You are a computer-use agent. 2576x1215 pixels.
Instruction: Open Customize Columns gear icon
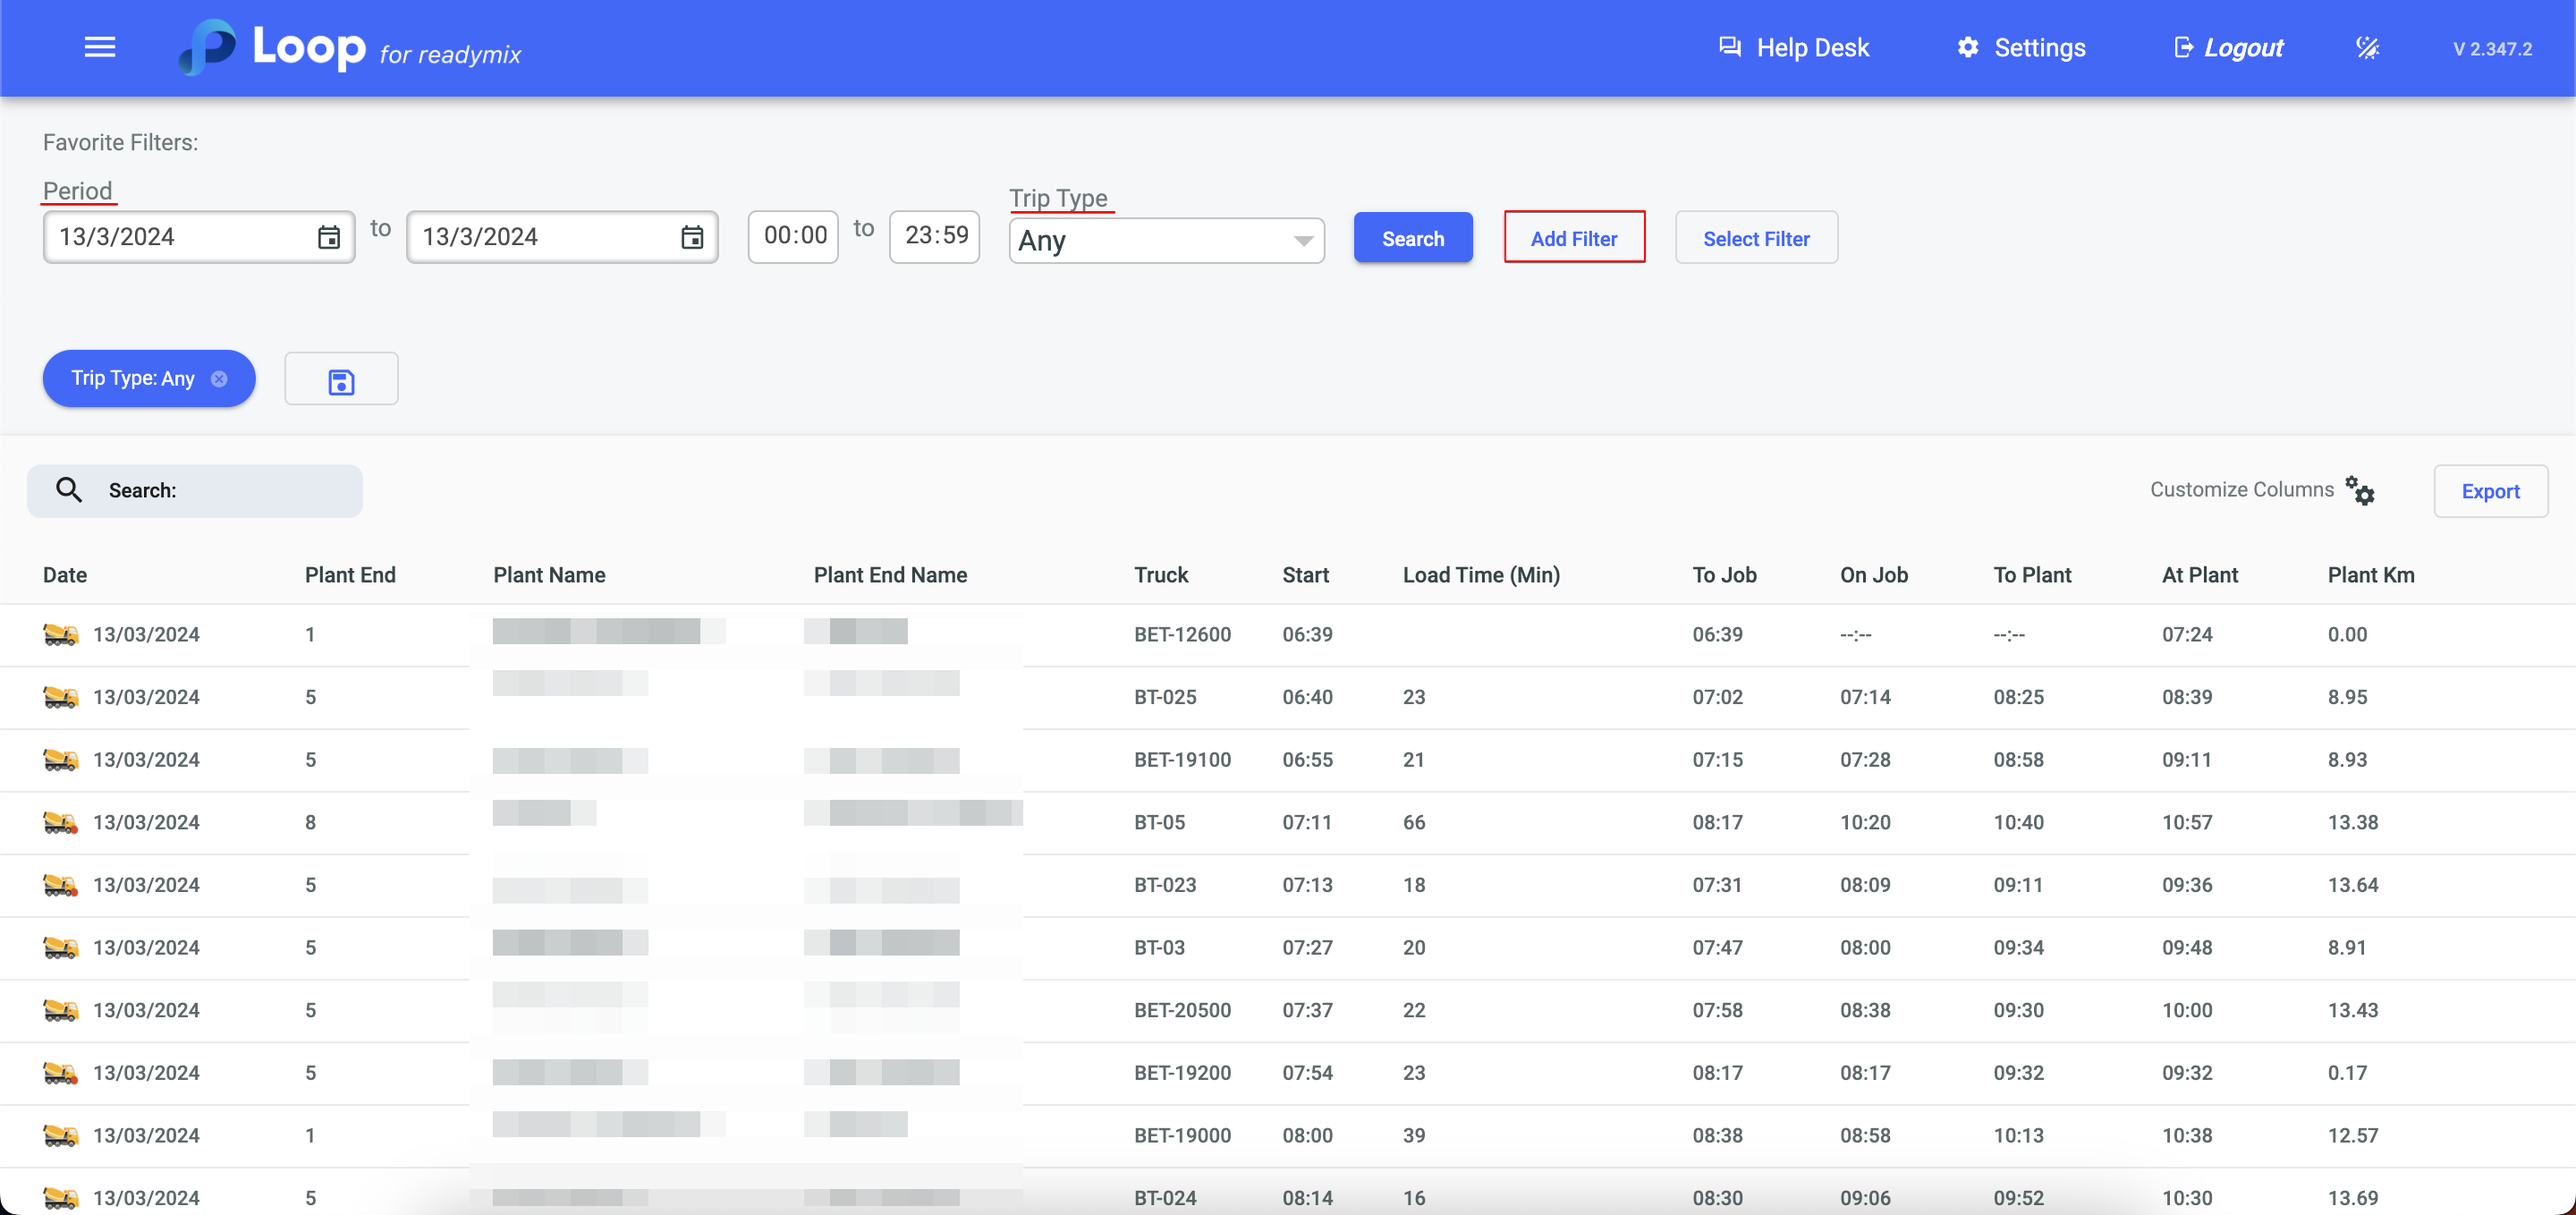pyautogui.click(x=2360, y=490)
